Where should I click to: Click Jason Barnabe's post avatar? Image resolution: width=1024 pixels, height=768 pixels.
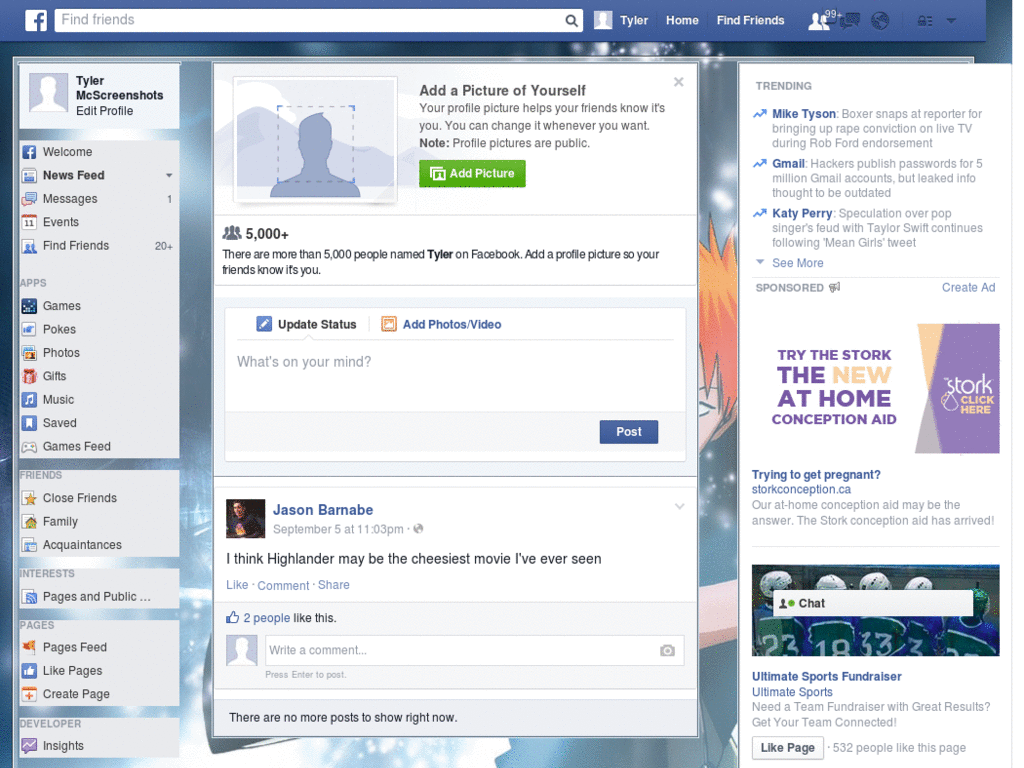click(246, 519)
